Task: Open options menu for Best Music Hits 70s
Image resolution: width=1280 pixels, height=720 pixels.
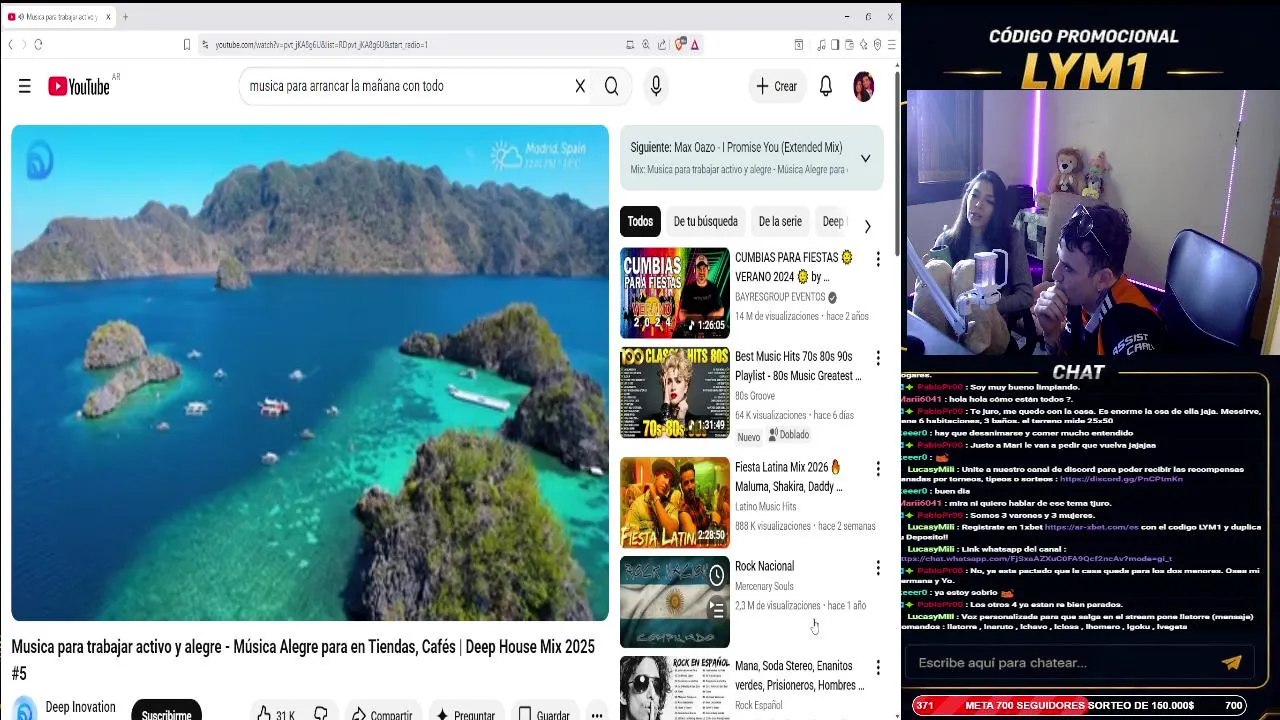Action: point(878,358)
